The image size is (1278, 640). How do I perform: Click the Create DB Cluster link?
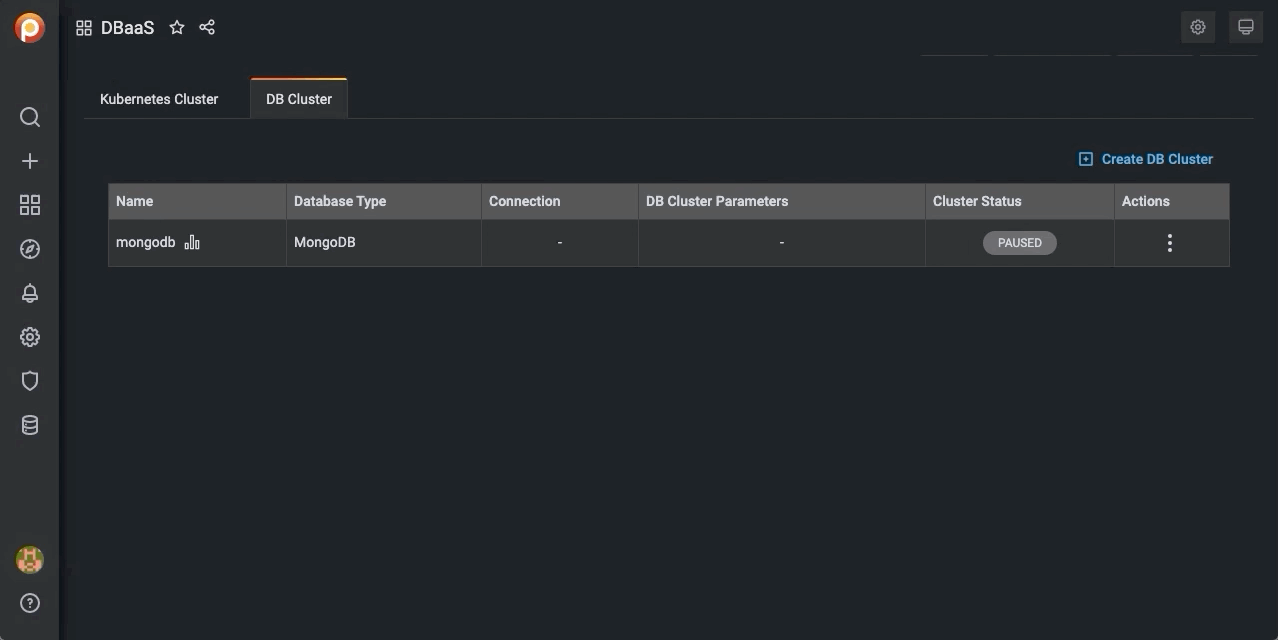(1146, 159)
